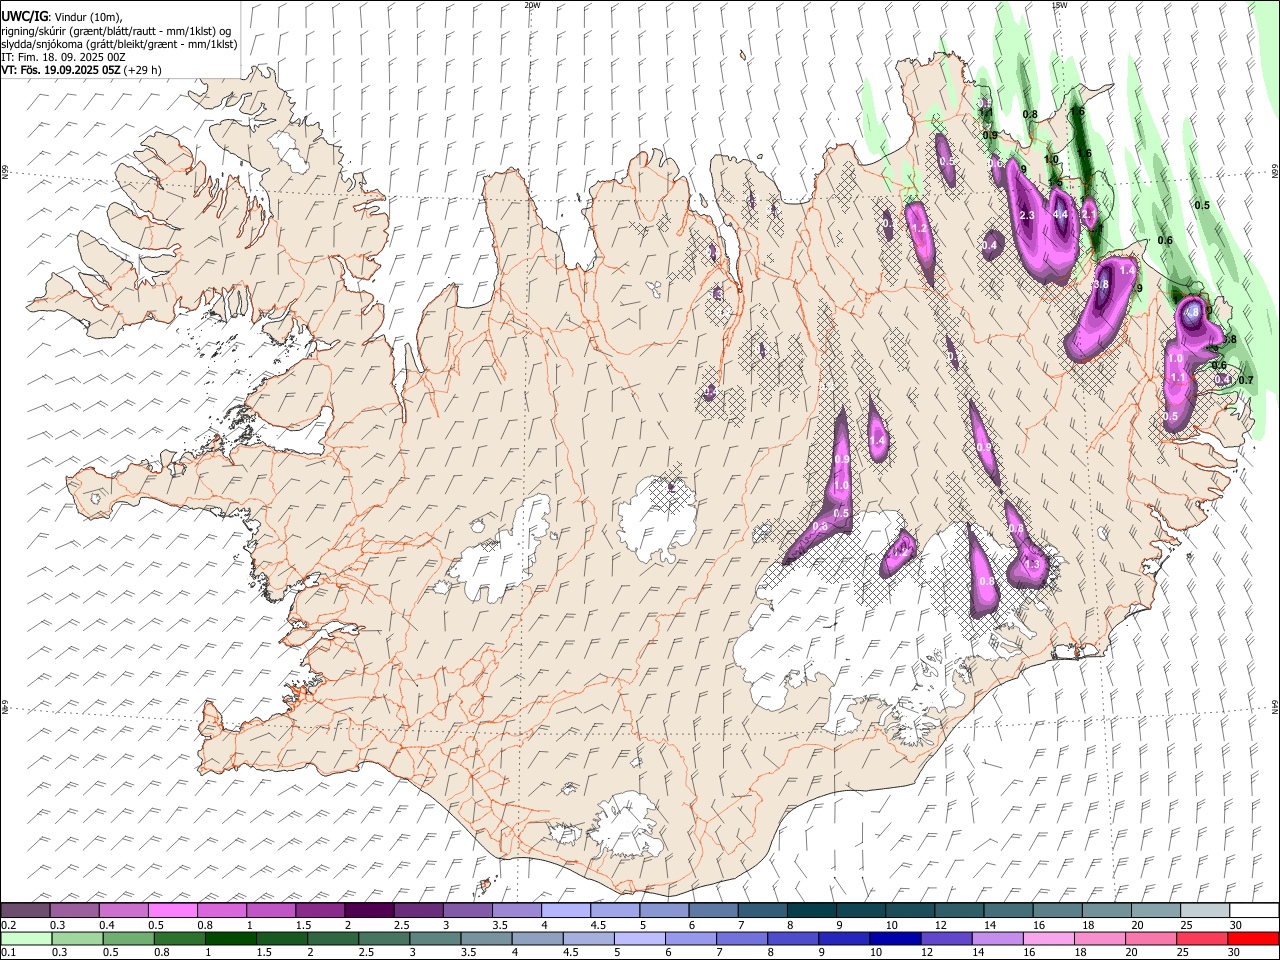Select the darkest purple swatch labeled 2

pos(369,911)
